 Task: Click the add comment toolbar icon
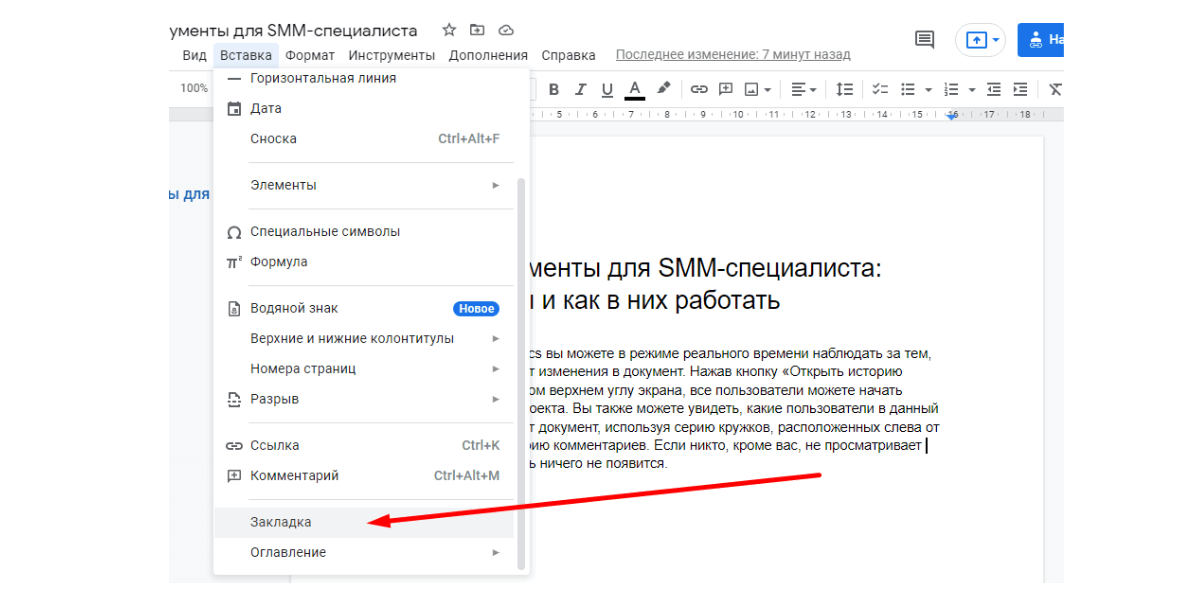tap(726, 89)
